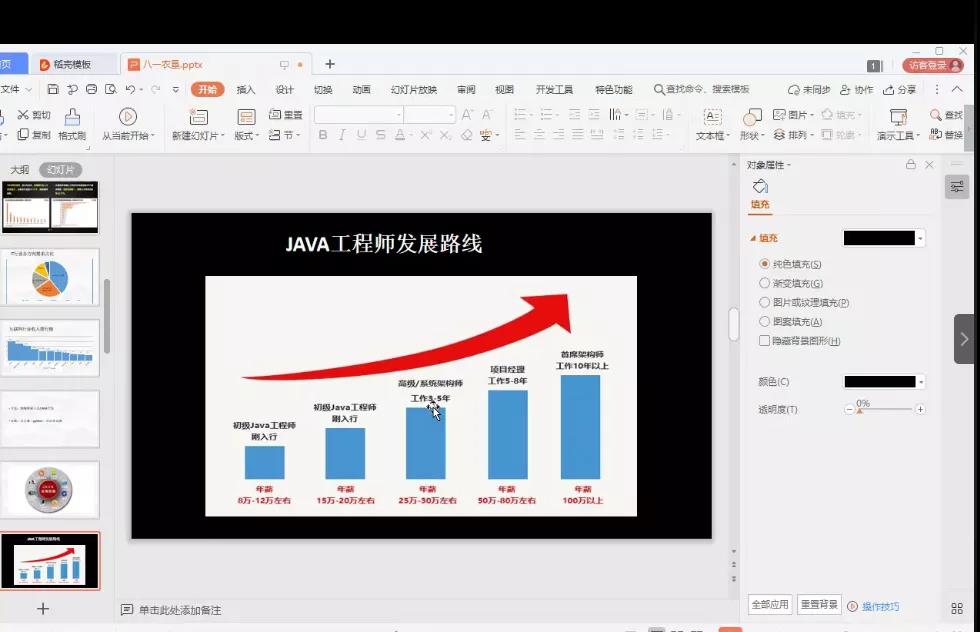Switch to the Insert (插入) ribbon tab
980x632 pixels.
(x=246, y=90)
